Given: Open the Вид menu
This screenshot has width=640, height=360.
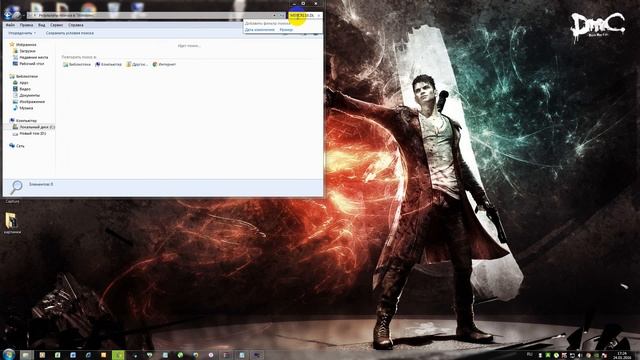Looking at the screenshot, I should pos(42,25).
